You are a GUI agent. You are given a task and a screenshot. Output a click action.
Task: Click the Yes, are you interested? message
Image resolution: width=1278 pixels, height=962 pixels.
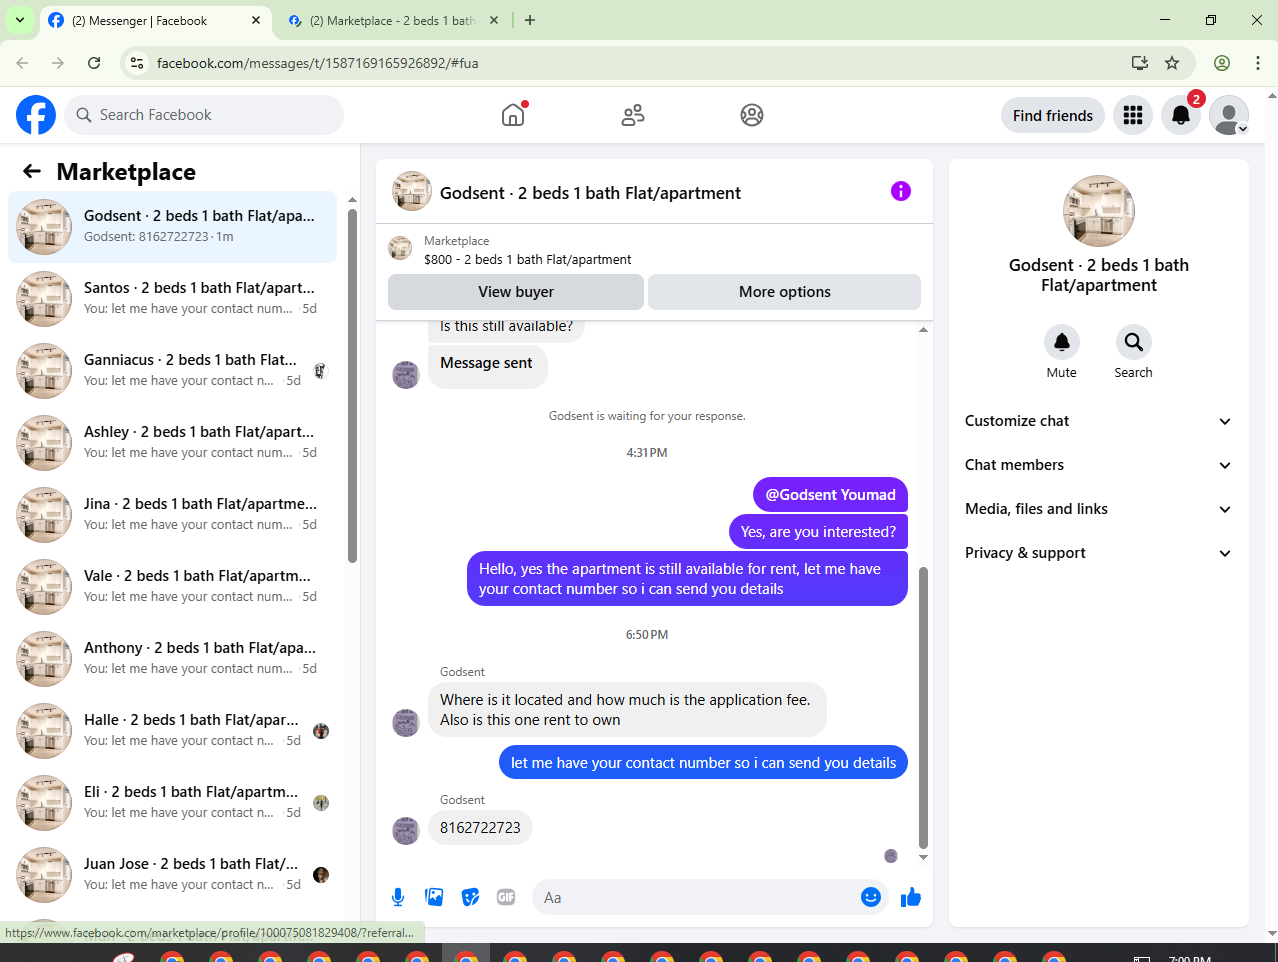818,532
